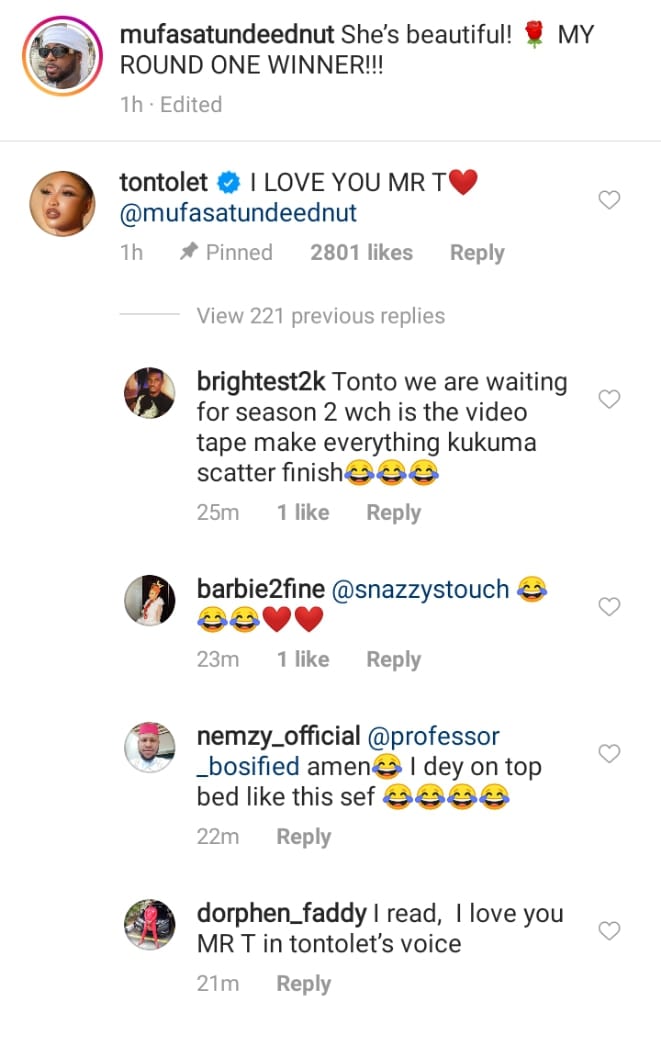Reply to tontolet's pinned comment

[x=476, y=253]
